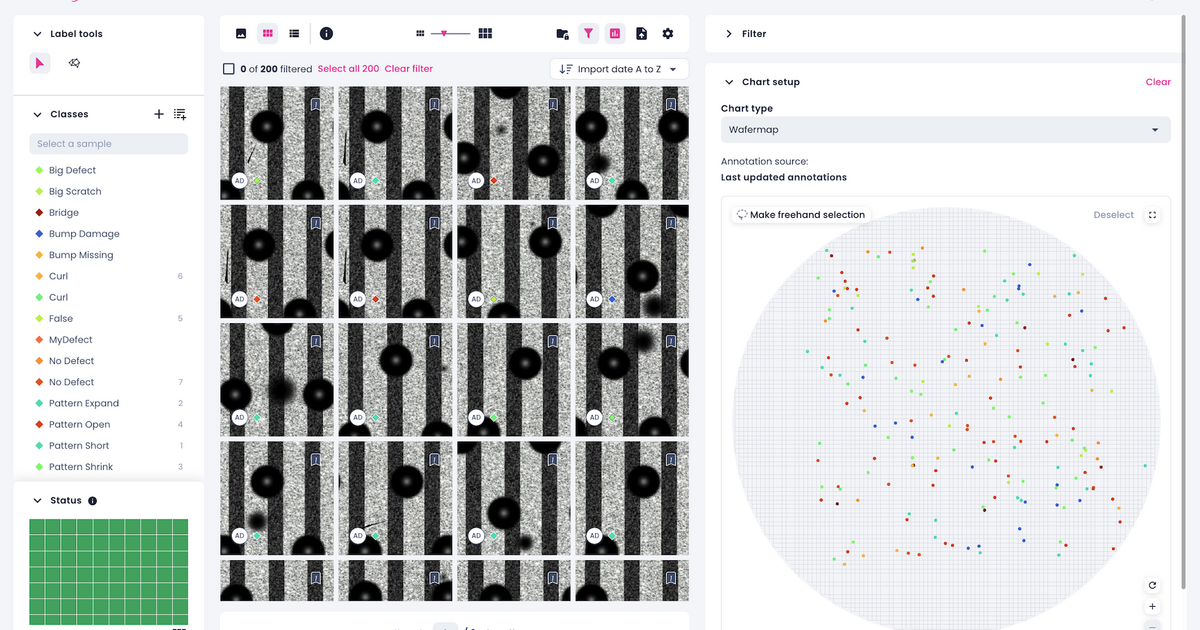Click Clear to reset Chart setup
The image size is (1200, 630).
tap(1158, 81)
